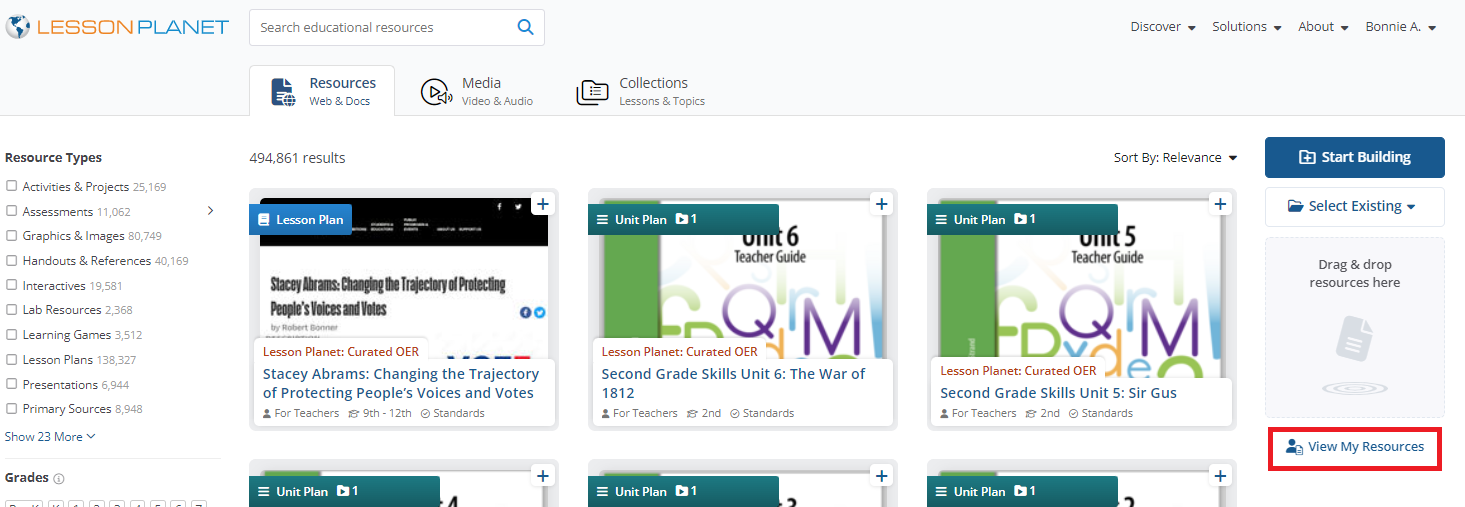
Task: Check Learning Games resource type
Action: coord(11,335)
